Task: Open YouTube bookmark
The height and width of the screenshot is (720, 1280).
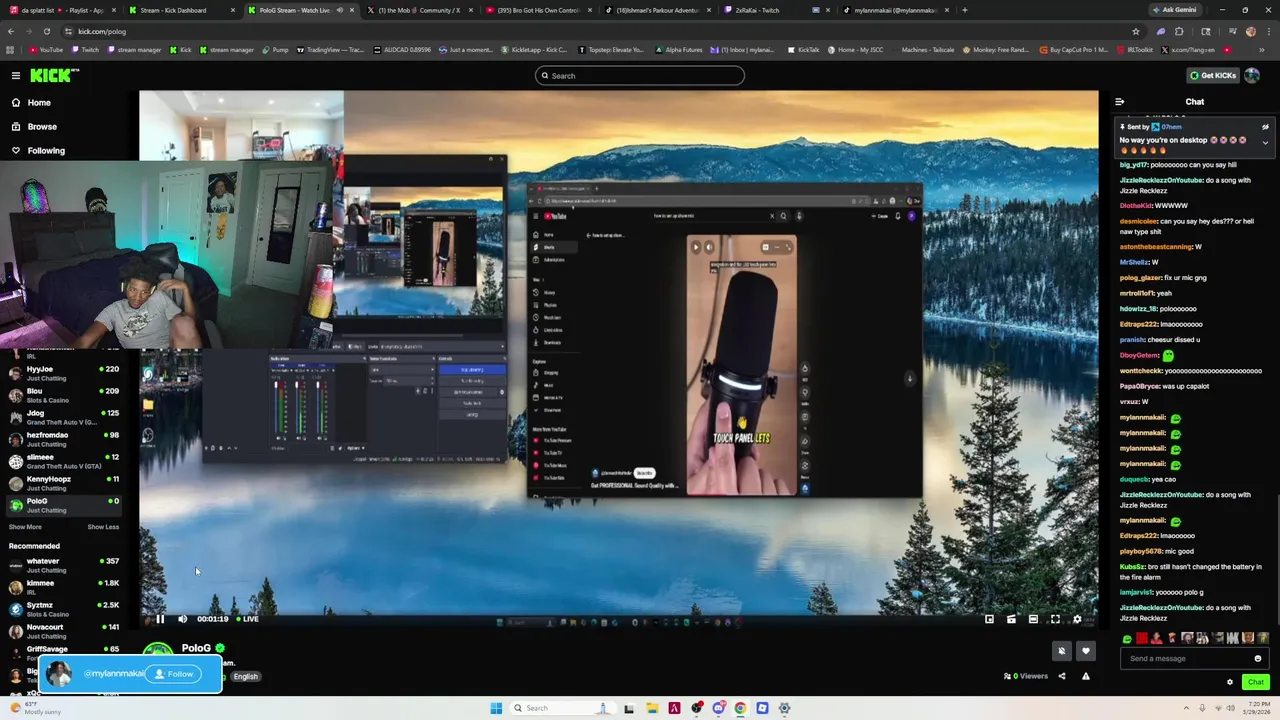Action: [x=45, y=49]
